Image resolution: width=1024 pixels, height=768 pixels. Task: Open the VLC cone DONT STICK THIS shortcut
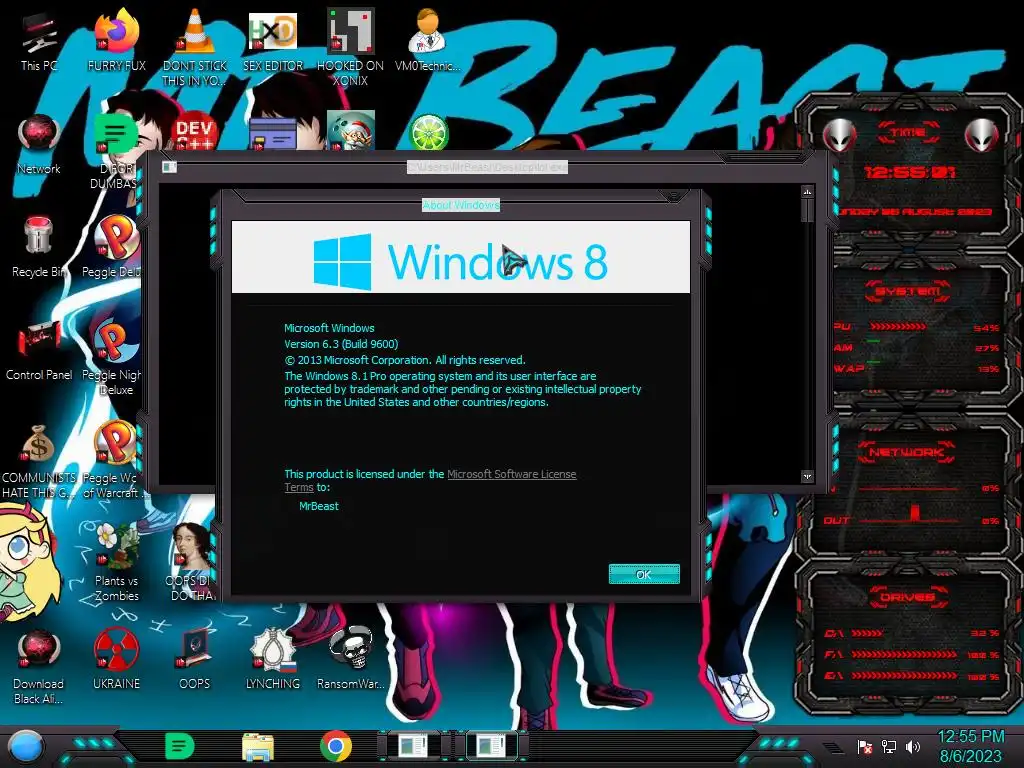(x=195, y=48)
